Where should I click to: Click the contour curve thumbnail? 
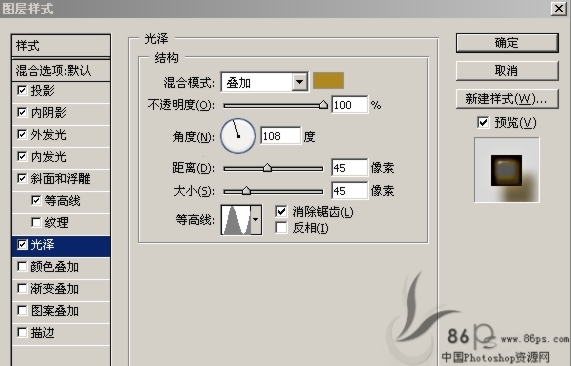coord(236,220)
